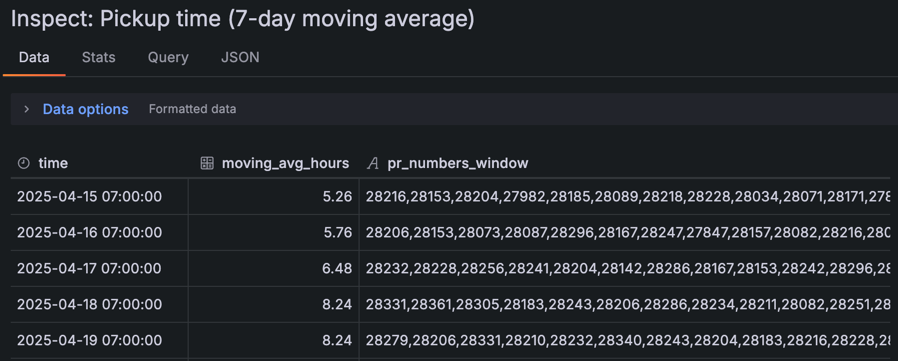Click the 5.26 moving average value
Image resolution: width=898 pixels, height=361 pixels.
tap(337, 197)
